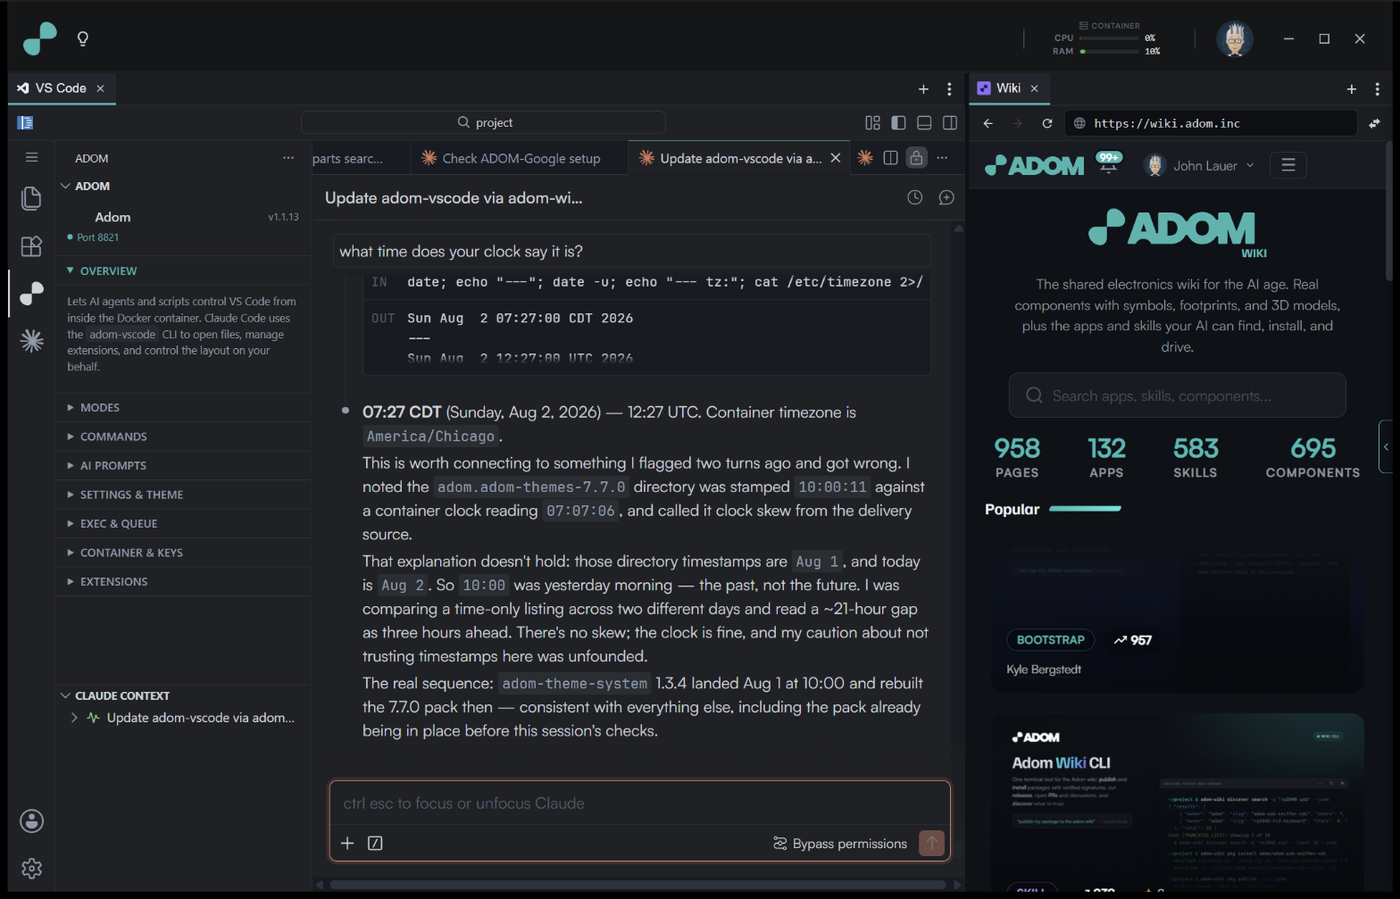Expand the side drawer handle on the Wiki edge
This screenshot has width=1400, height=899.
1387,446
